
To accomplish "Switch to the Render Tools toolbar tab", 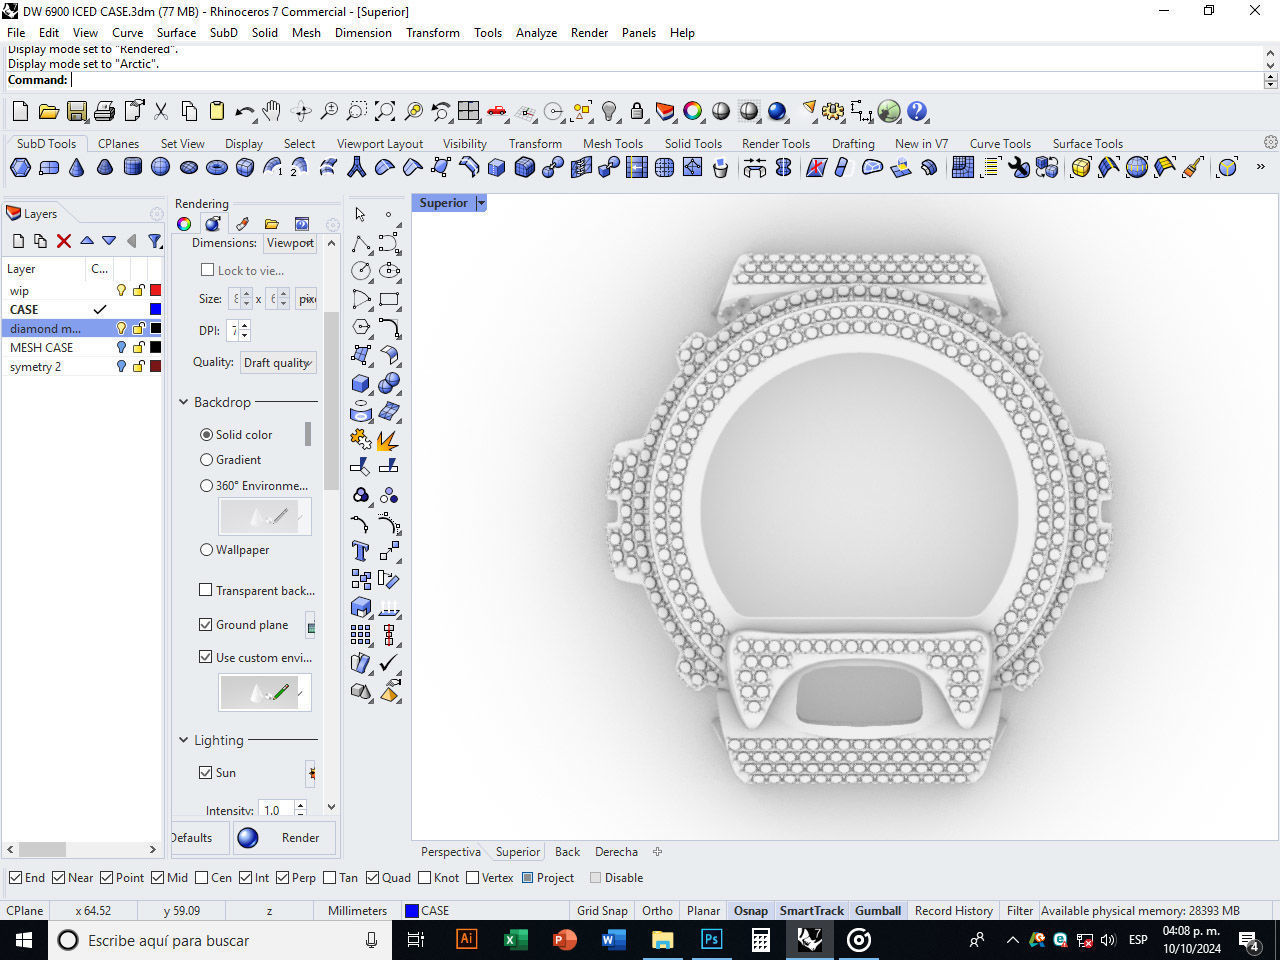I will pos(776,144).
